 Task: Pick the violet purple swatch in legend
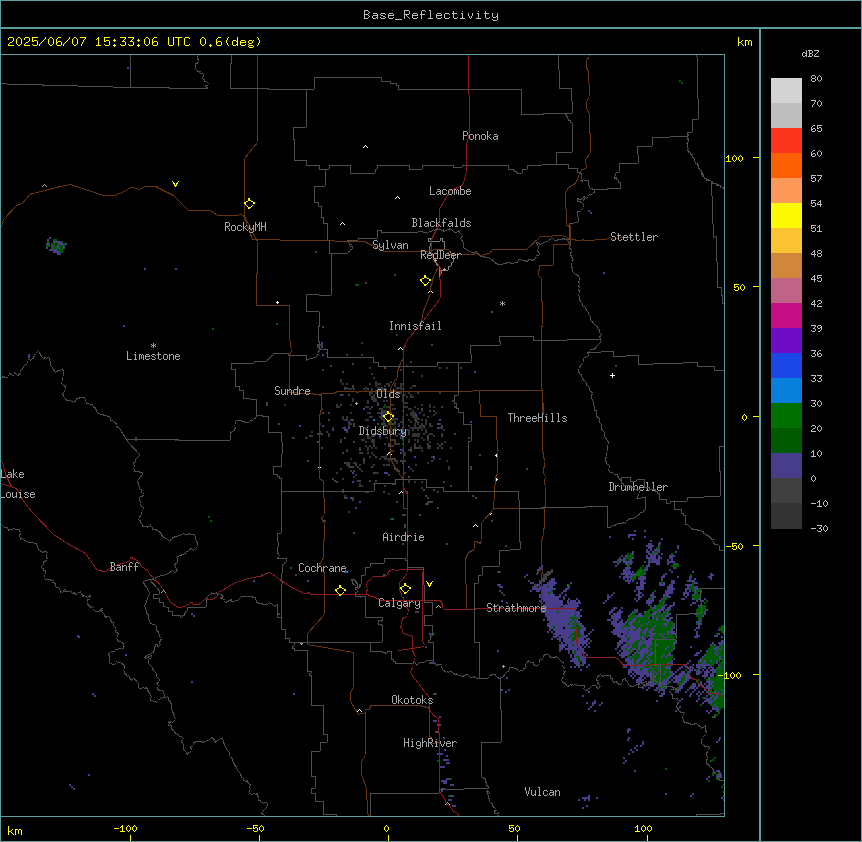point(786,341)
